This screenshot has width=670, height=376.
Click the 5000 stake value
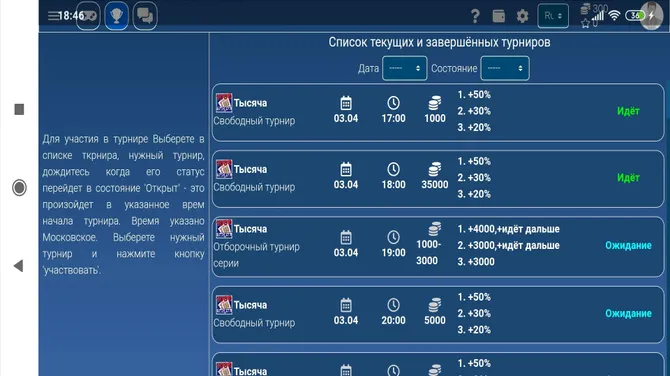(435, 320)
